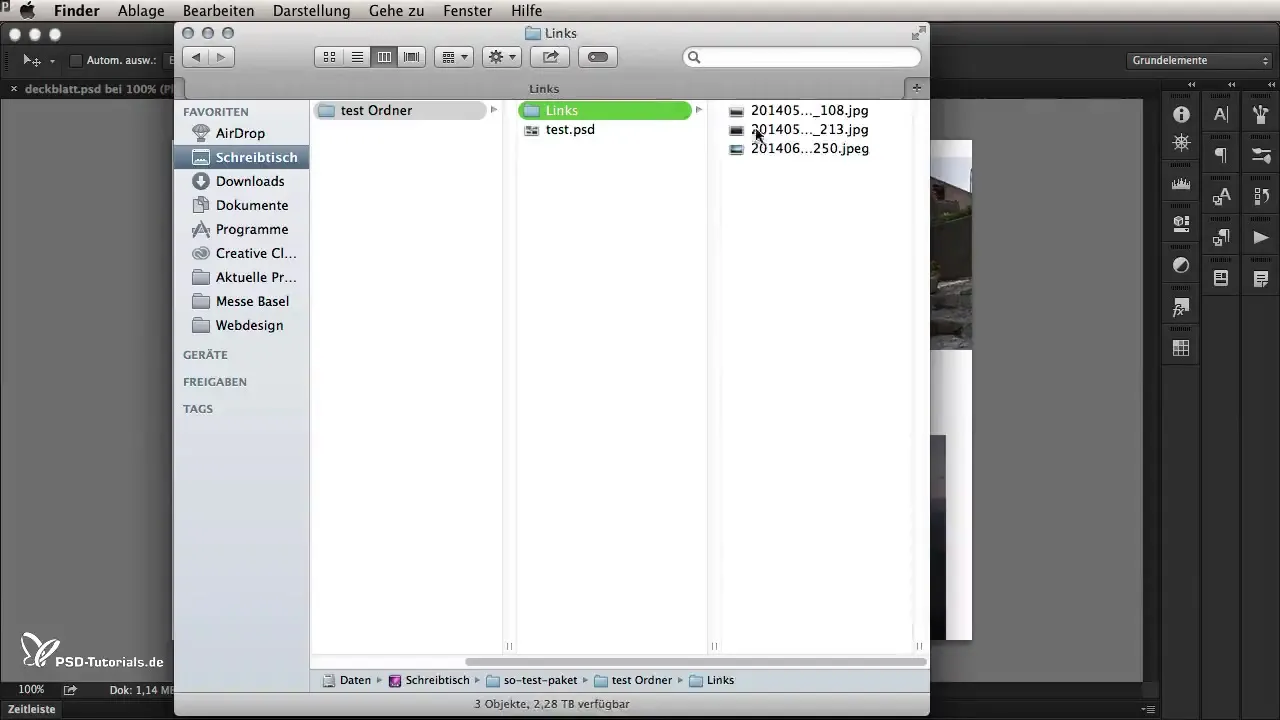1280x720 pixels.
Task: Select Programme in the sidebar
Action: coord(240,229)
